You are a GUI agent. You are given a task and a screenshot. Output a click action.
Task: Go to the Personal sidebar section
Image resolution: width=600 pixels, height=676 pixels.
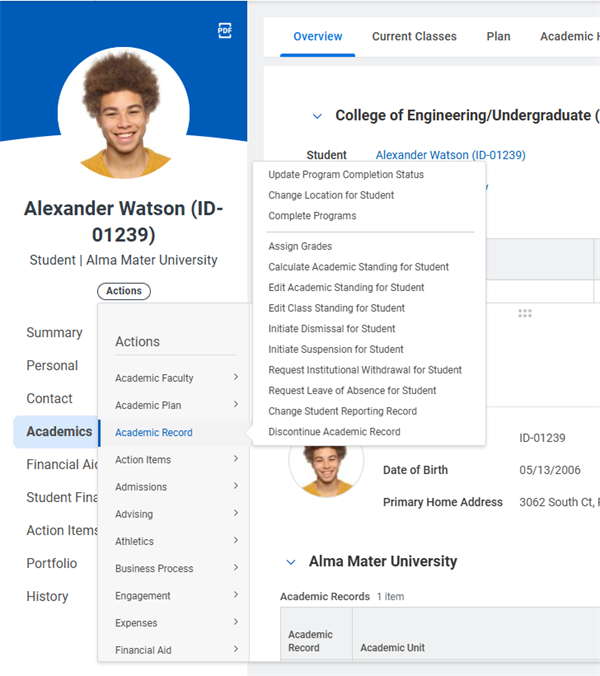[52, 366]
